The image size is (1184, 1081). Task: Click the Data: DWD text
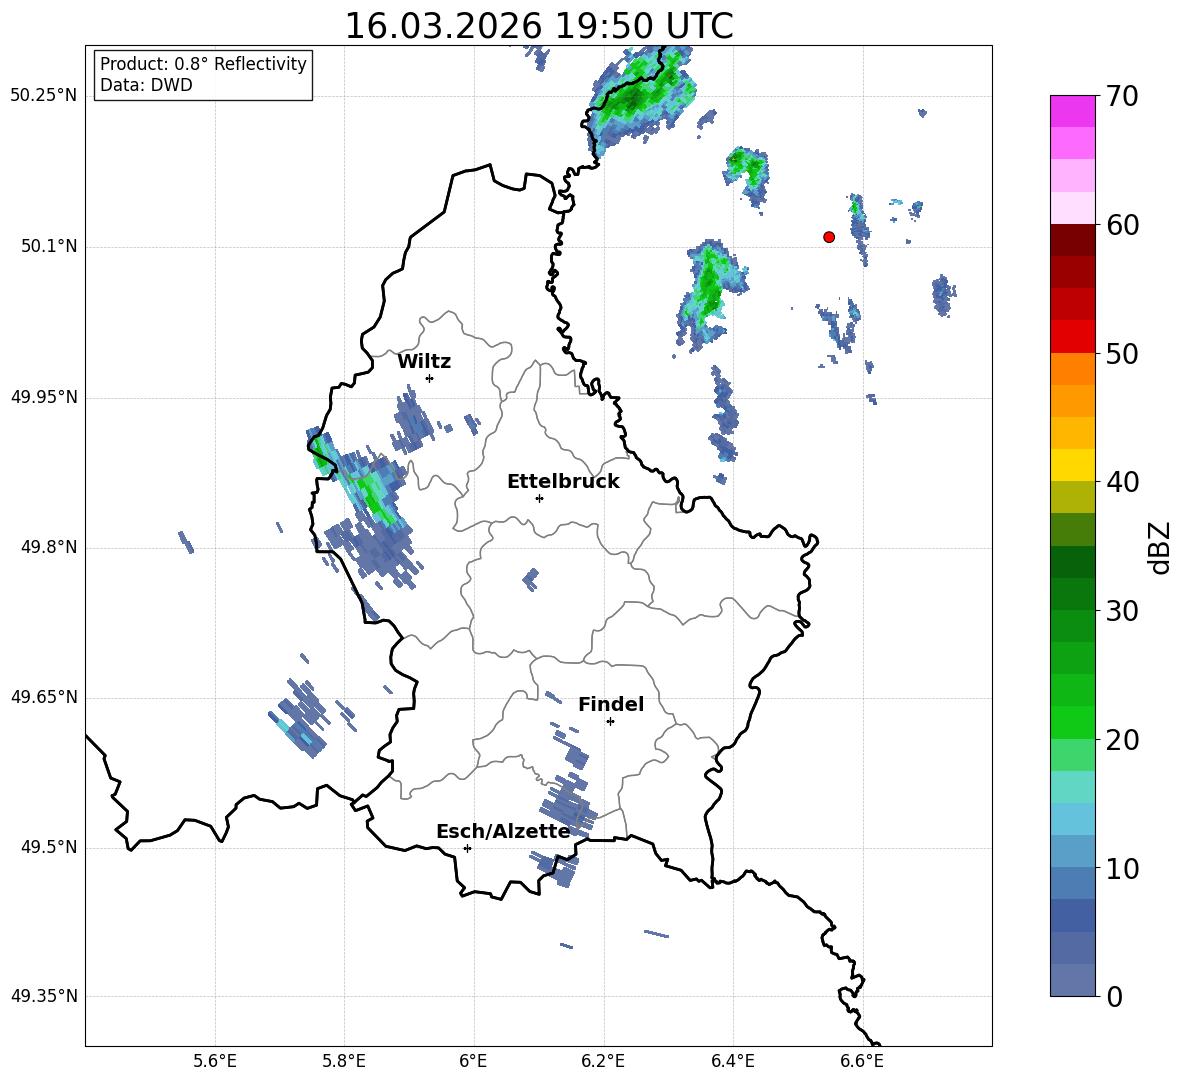click(x=146, y=85)
